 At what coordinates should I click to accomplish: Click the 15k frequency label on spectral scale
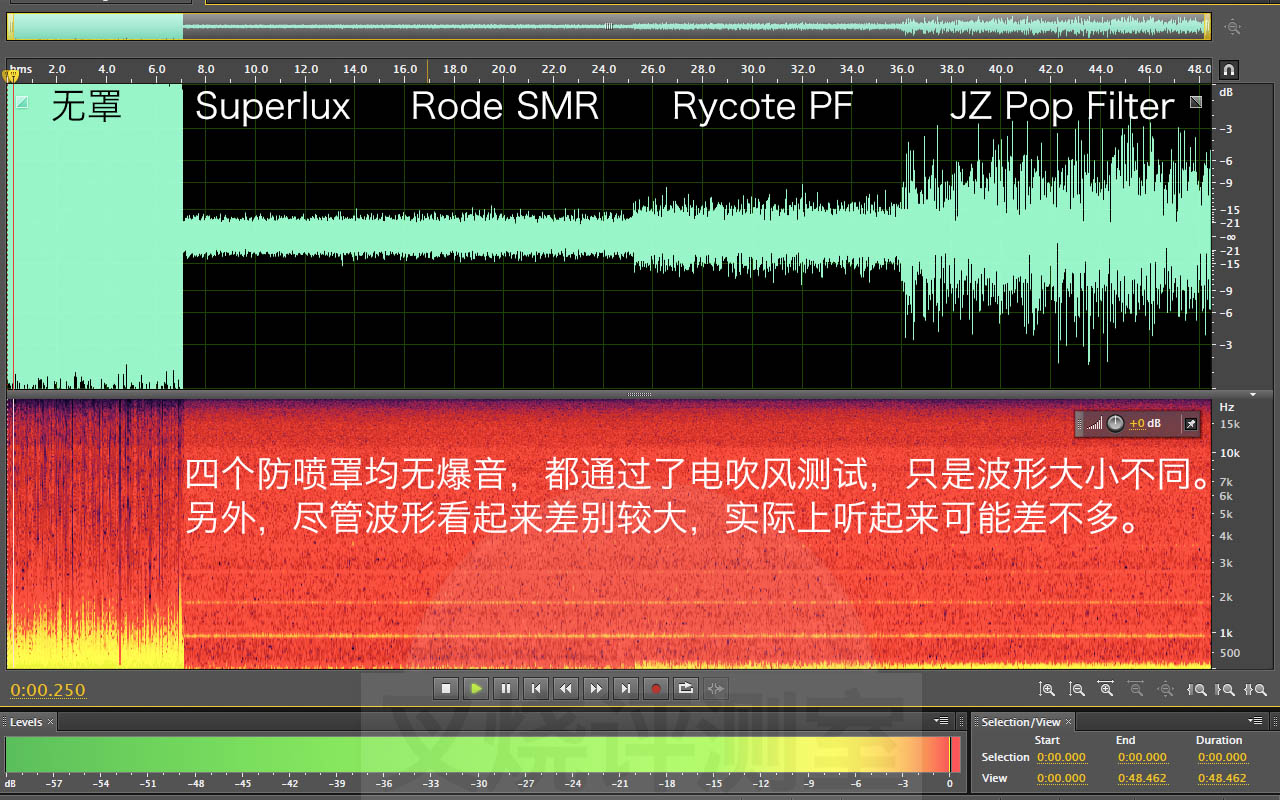point(1229,425)
